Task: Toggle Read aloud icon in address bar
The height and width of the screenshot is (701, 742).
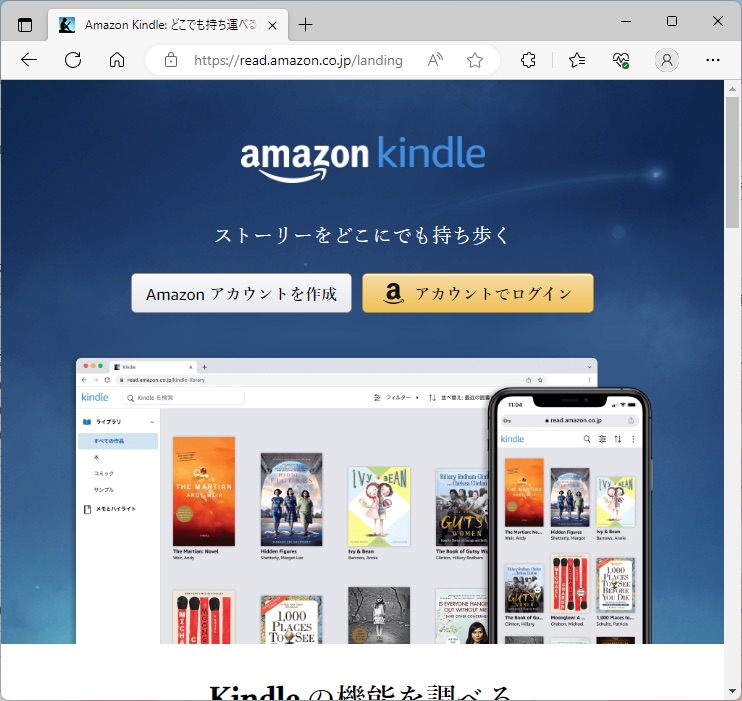Action: (435, 60)
